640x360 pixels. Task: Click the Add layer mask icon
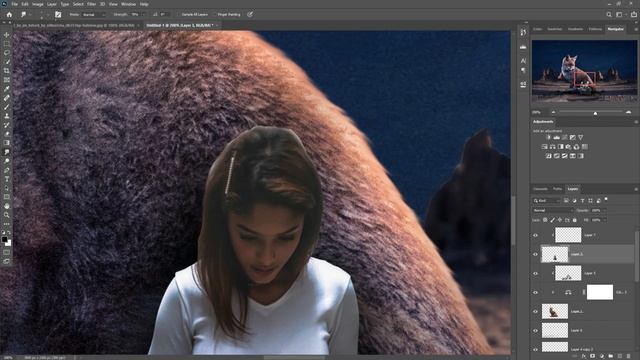(x=592, y=356)
